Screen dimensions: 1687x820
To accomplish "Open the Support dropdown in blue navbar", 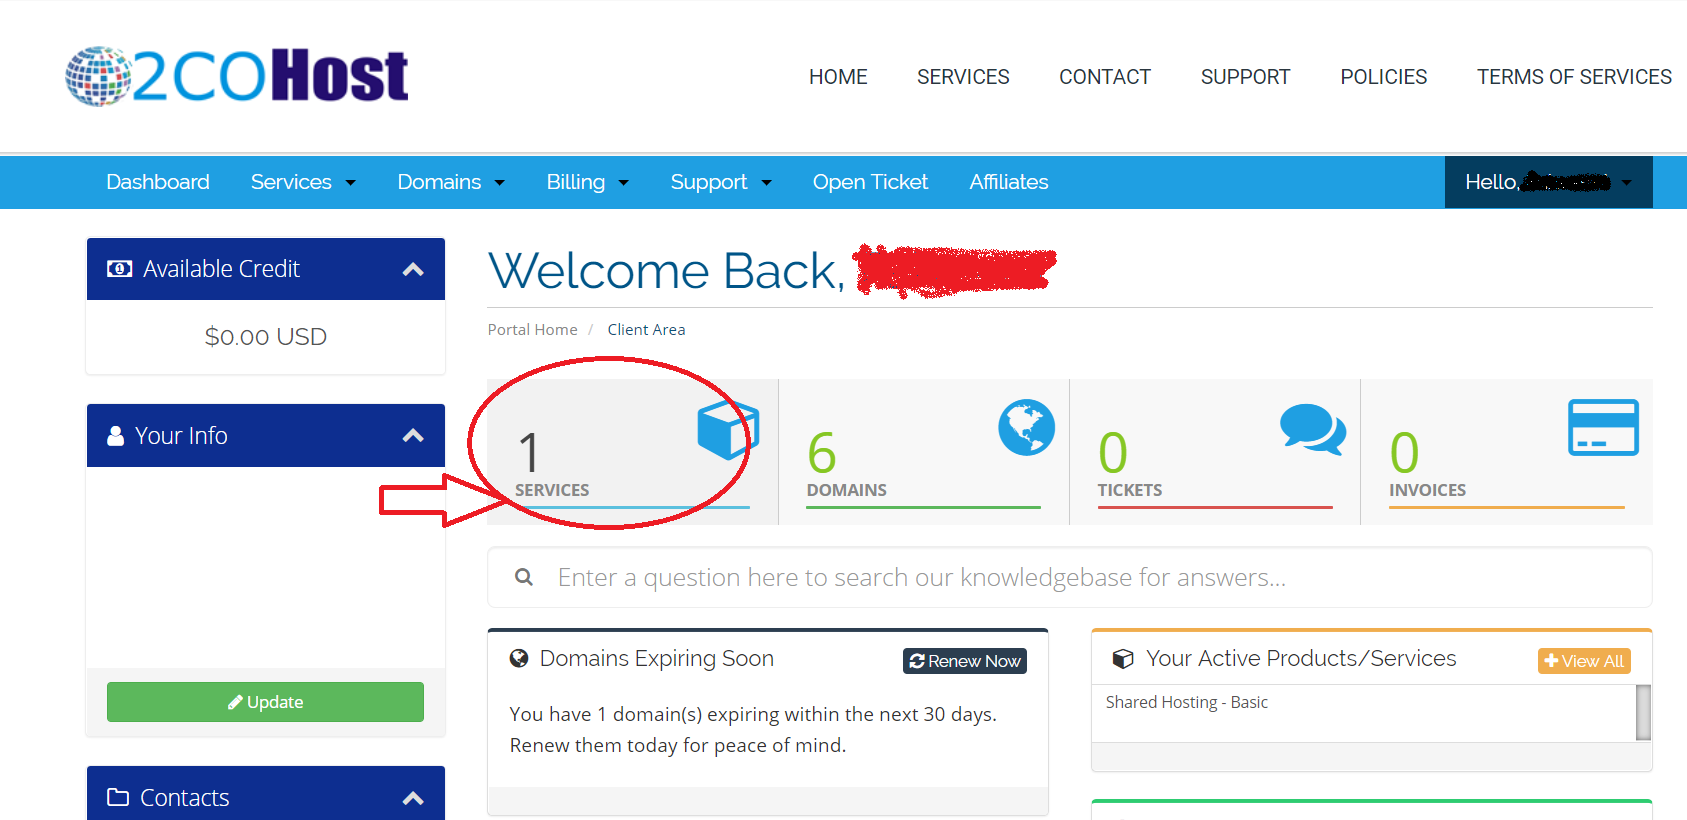I will coord(721,182).
